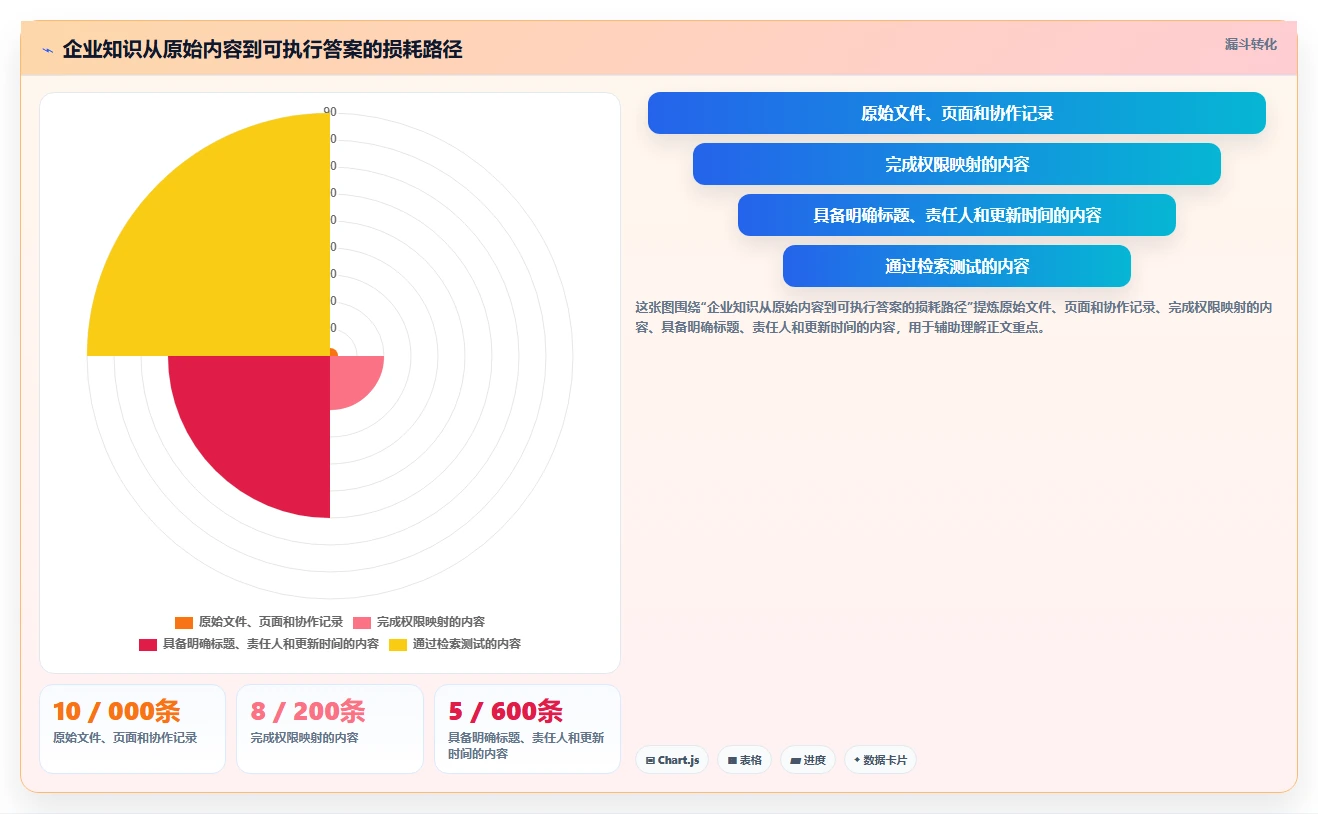The width and height of the screenshot is (1318, 814).
Task: Click the 10 / 000条 stat card
Action: coord(132,728)
